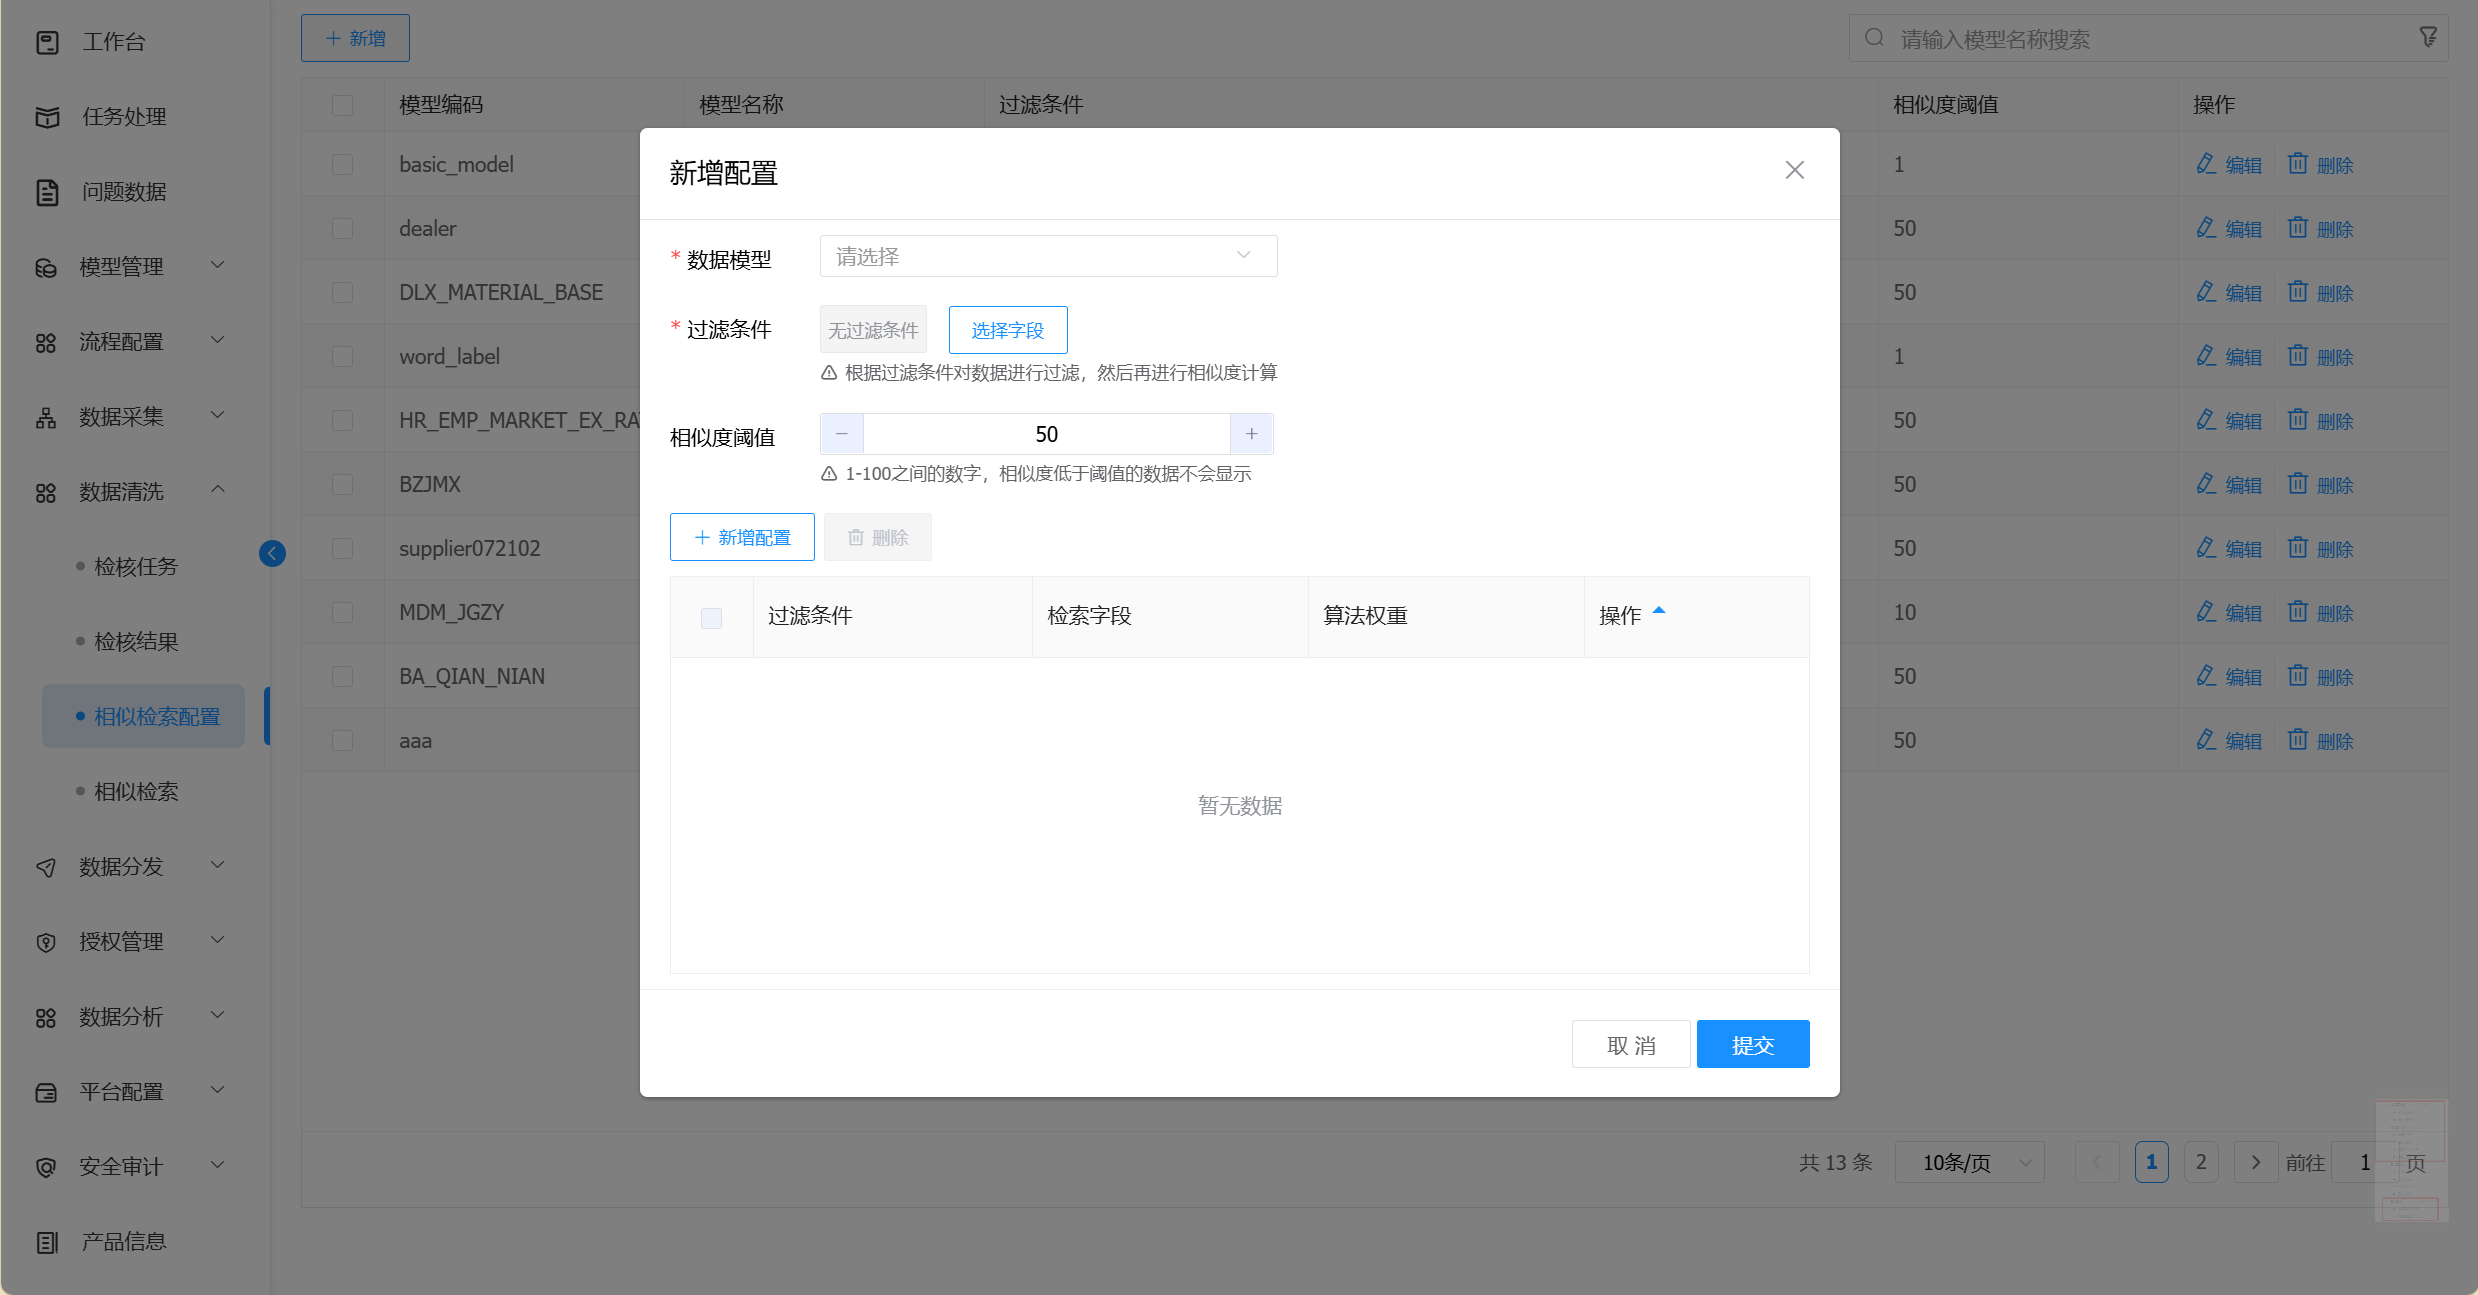Click the 选择字段 button
This screenshot has height=1295, width=2478.
click(x=1007, y=330)
